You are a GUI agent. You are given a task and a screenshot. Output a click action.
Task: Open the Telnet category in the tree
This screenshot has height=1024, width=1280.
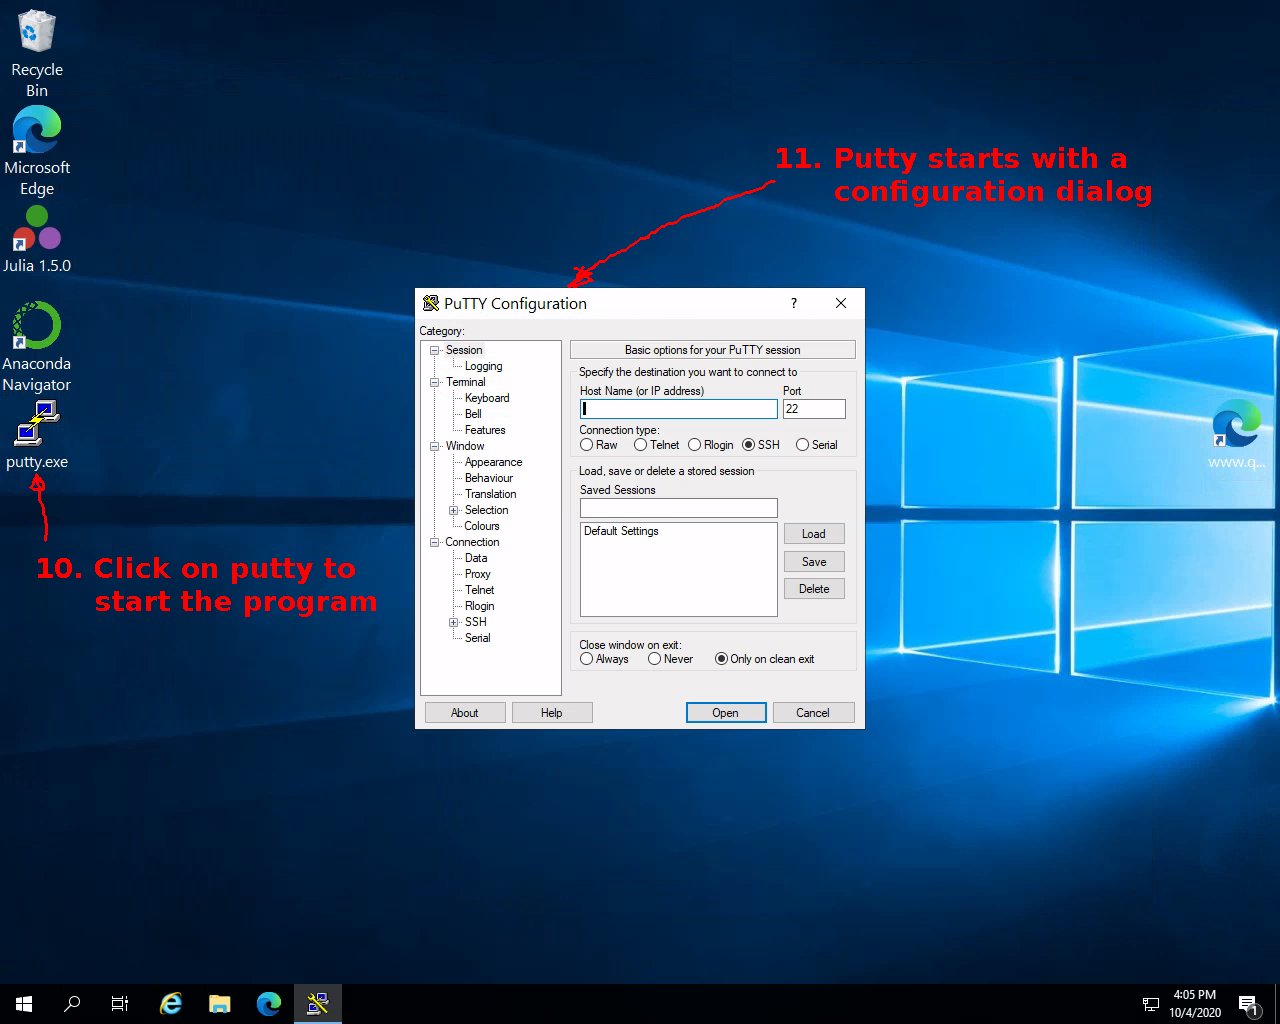(x=480, y=590)
